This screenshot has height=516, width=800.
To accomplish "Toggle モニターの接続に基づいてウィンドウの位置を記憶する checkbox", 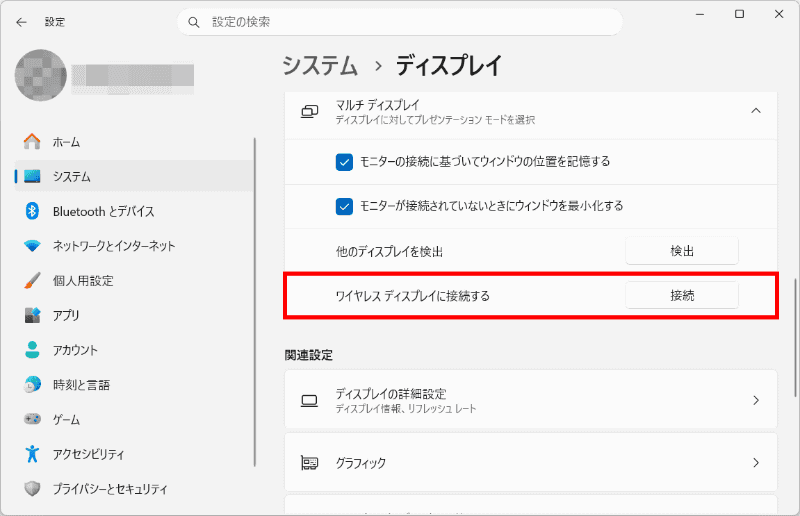I will (344, 162).
